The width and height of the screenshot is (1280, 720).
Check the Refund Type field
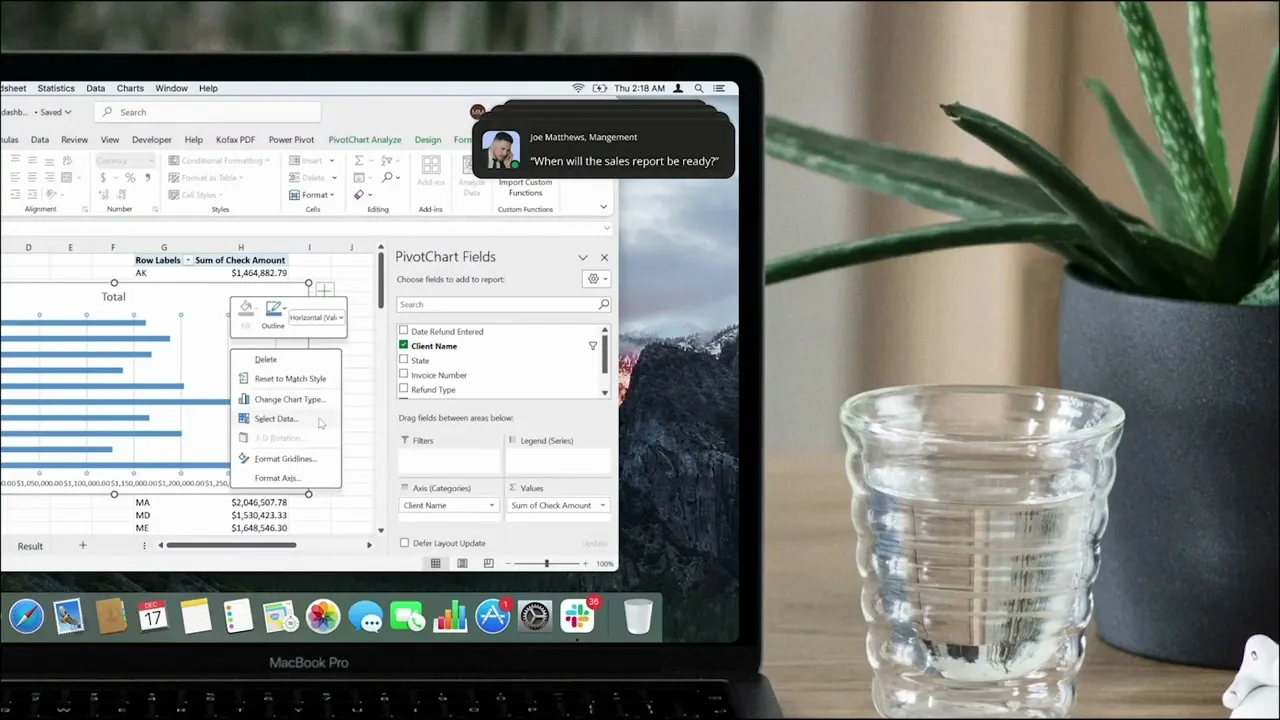[x=404, y=389]
